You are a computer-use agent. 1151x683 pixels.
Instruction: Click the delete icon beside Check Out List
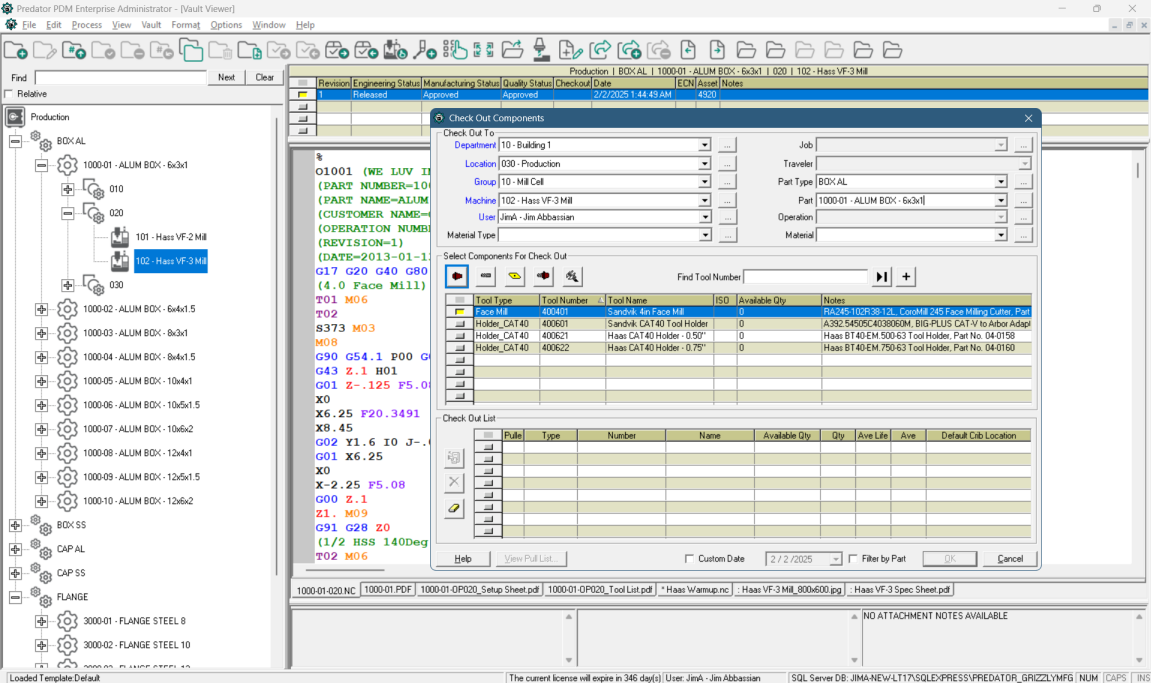(x=453, y=482)
